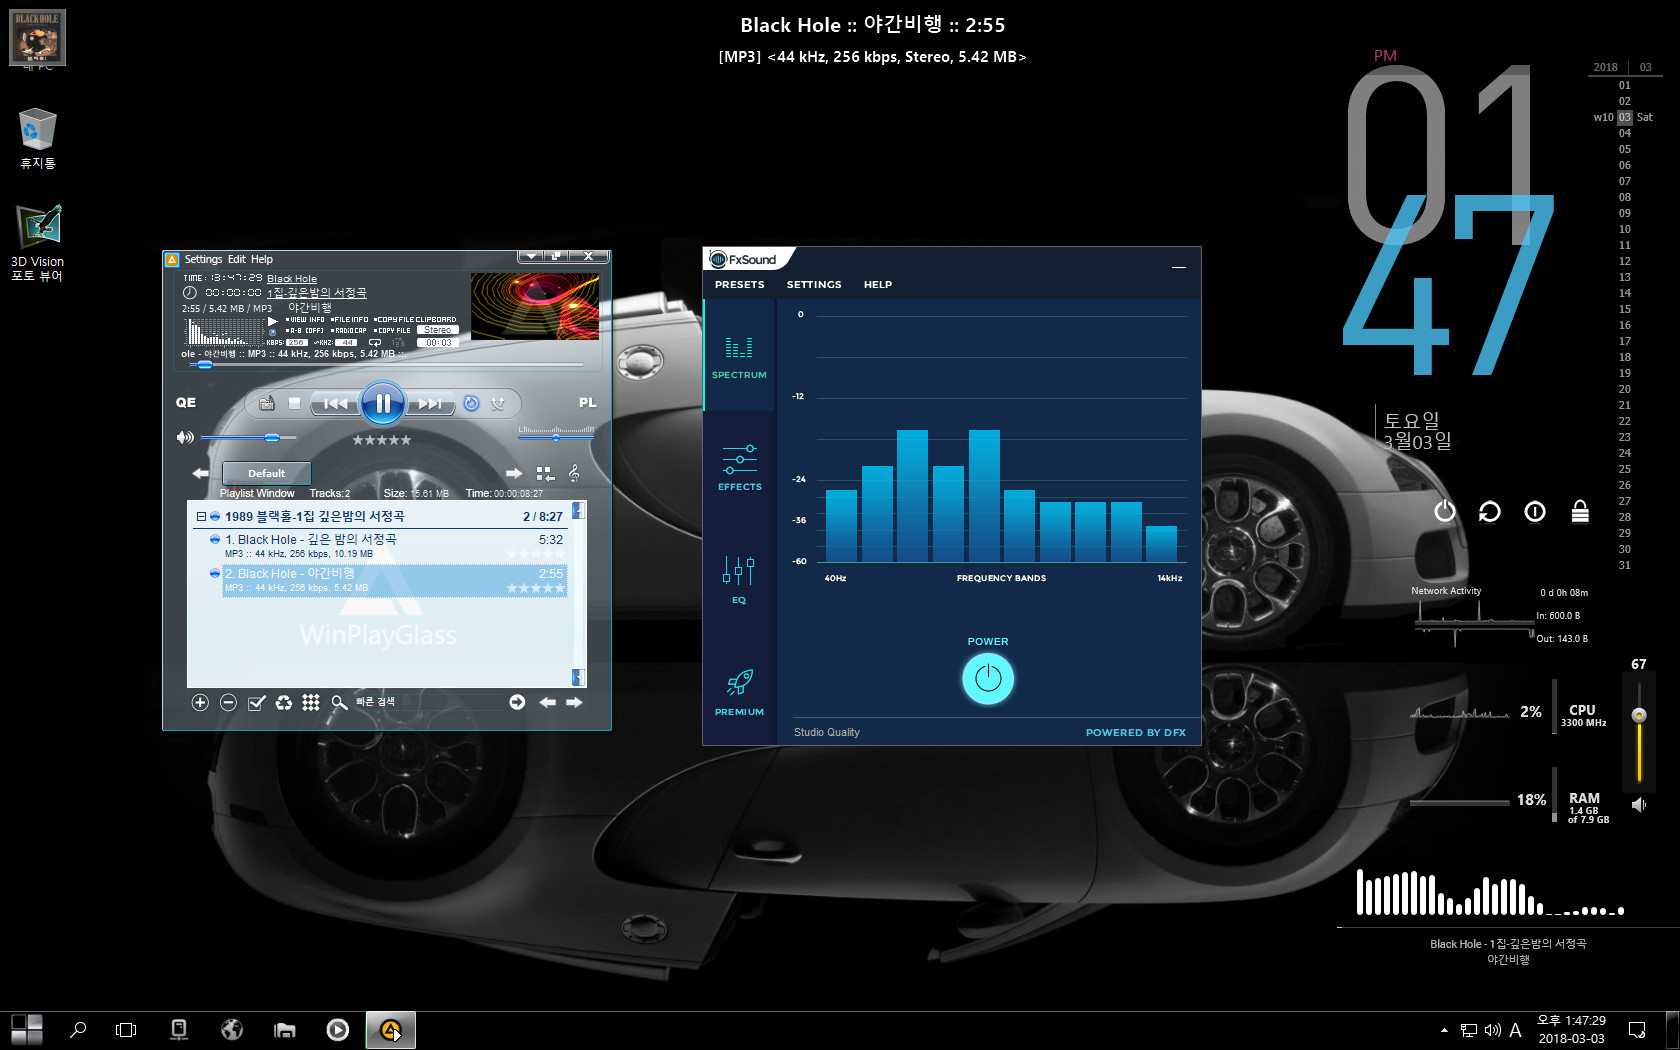Screen dimensions: 1680x1050
Task: Click the dotted grid icon in playlist toolbar
Action: 311,703
